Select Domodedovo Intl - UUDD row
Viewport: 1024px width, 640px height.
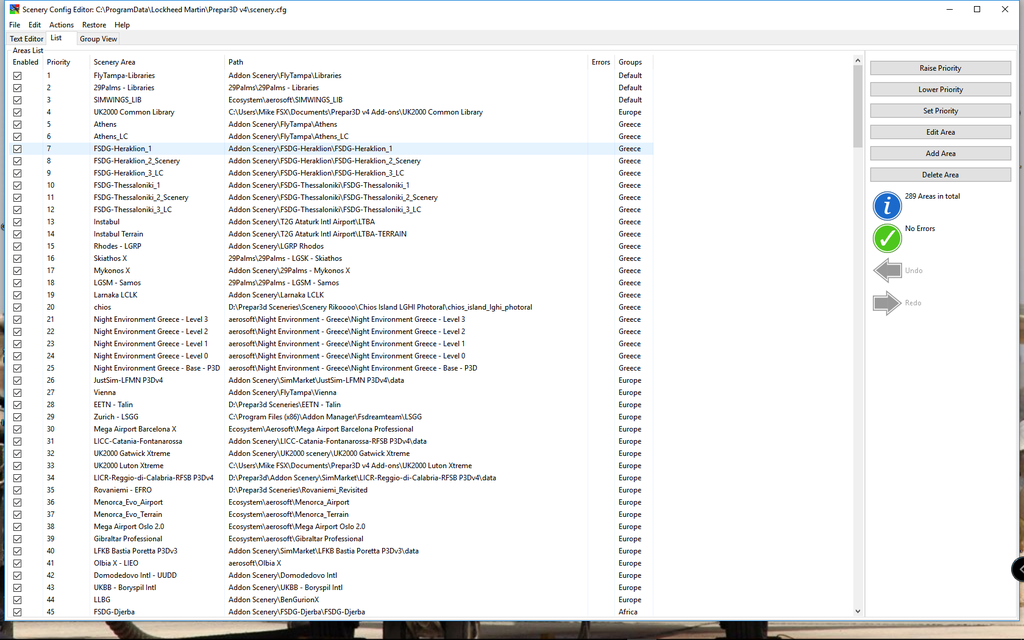pos(330,575)
